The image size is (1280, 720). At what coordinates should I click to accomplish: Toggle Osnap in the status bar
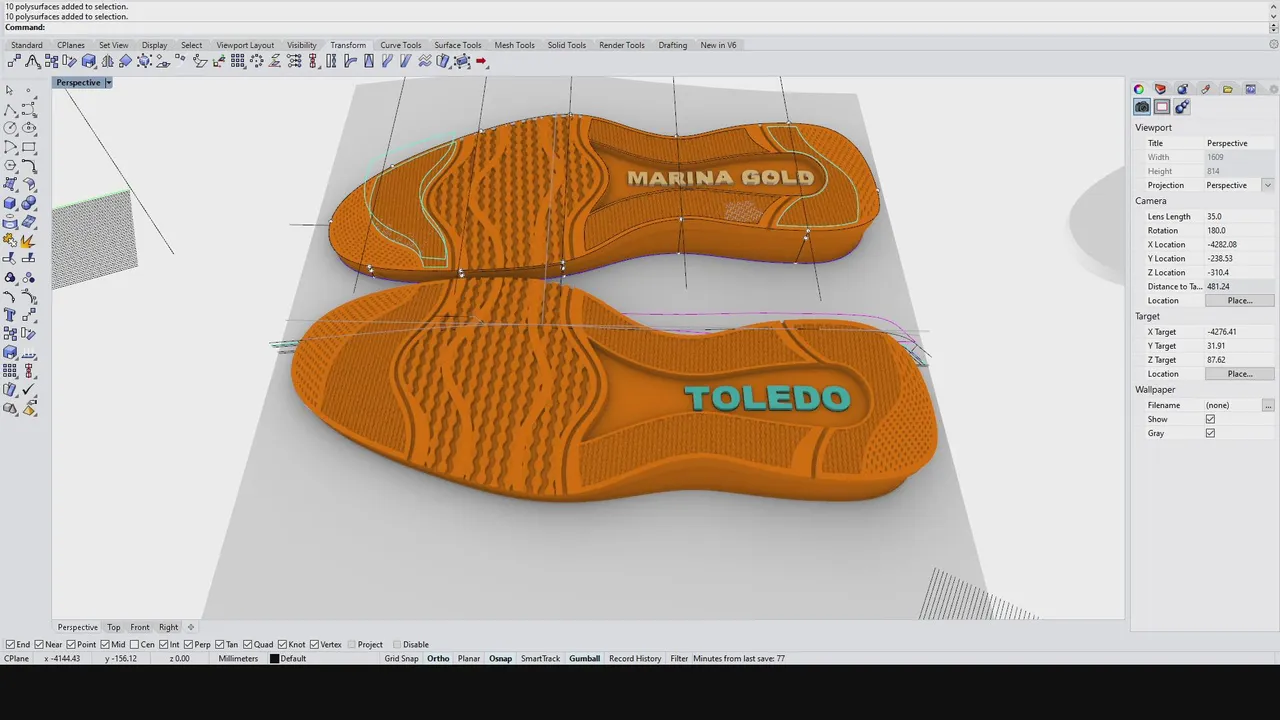(x=500, y=658)
